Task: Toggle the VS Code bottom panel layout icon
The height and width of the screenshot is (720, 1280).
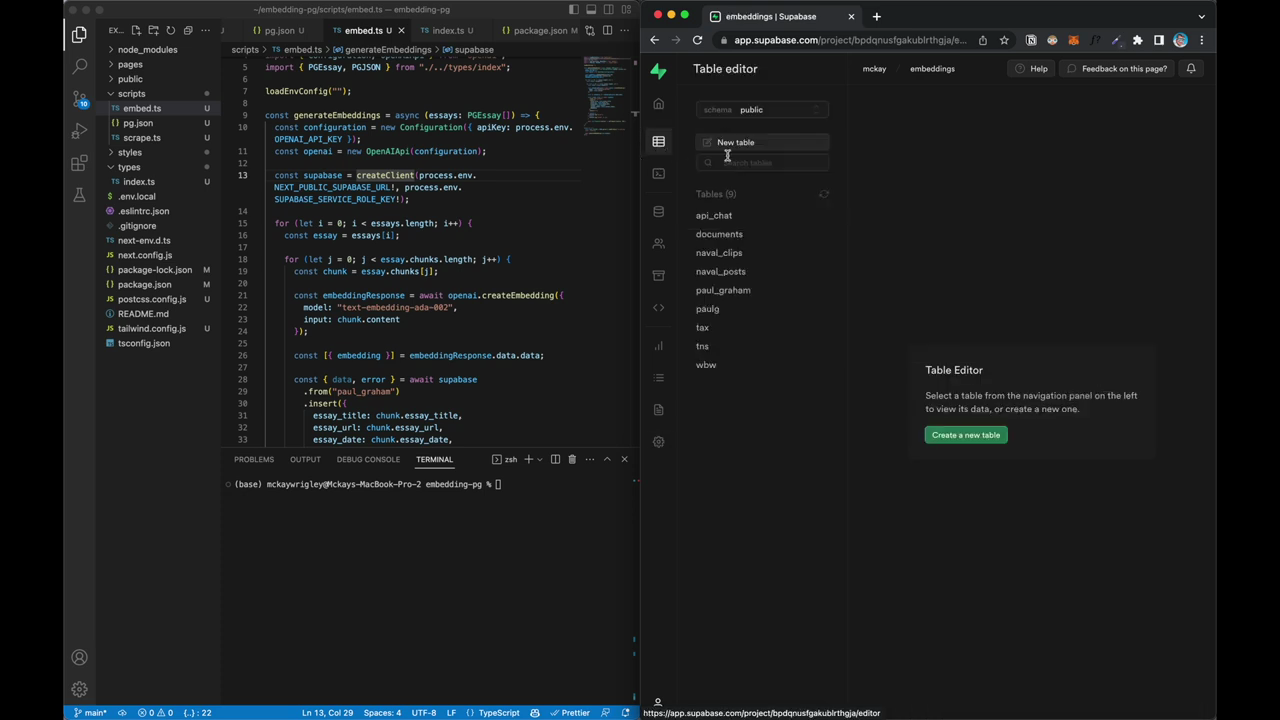Action: (x=591, y=10)
